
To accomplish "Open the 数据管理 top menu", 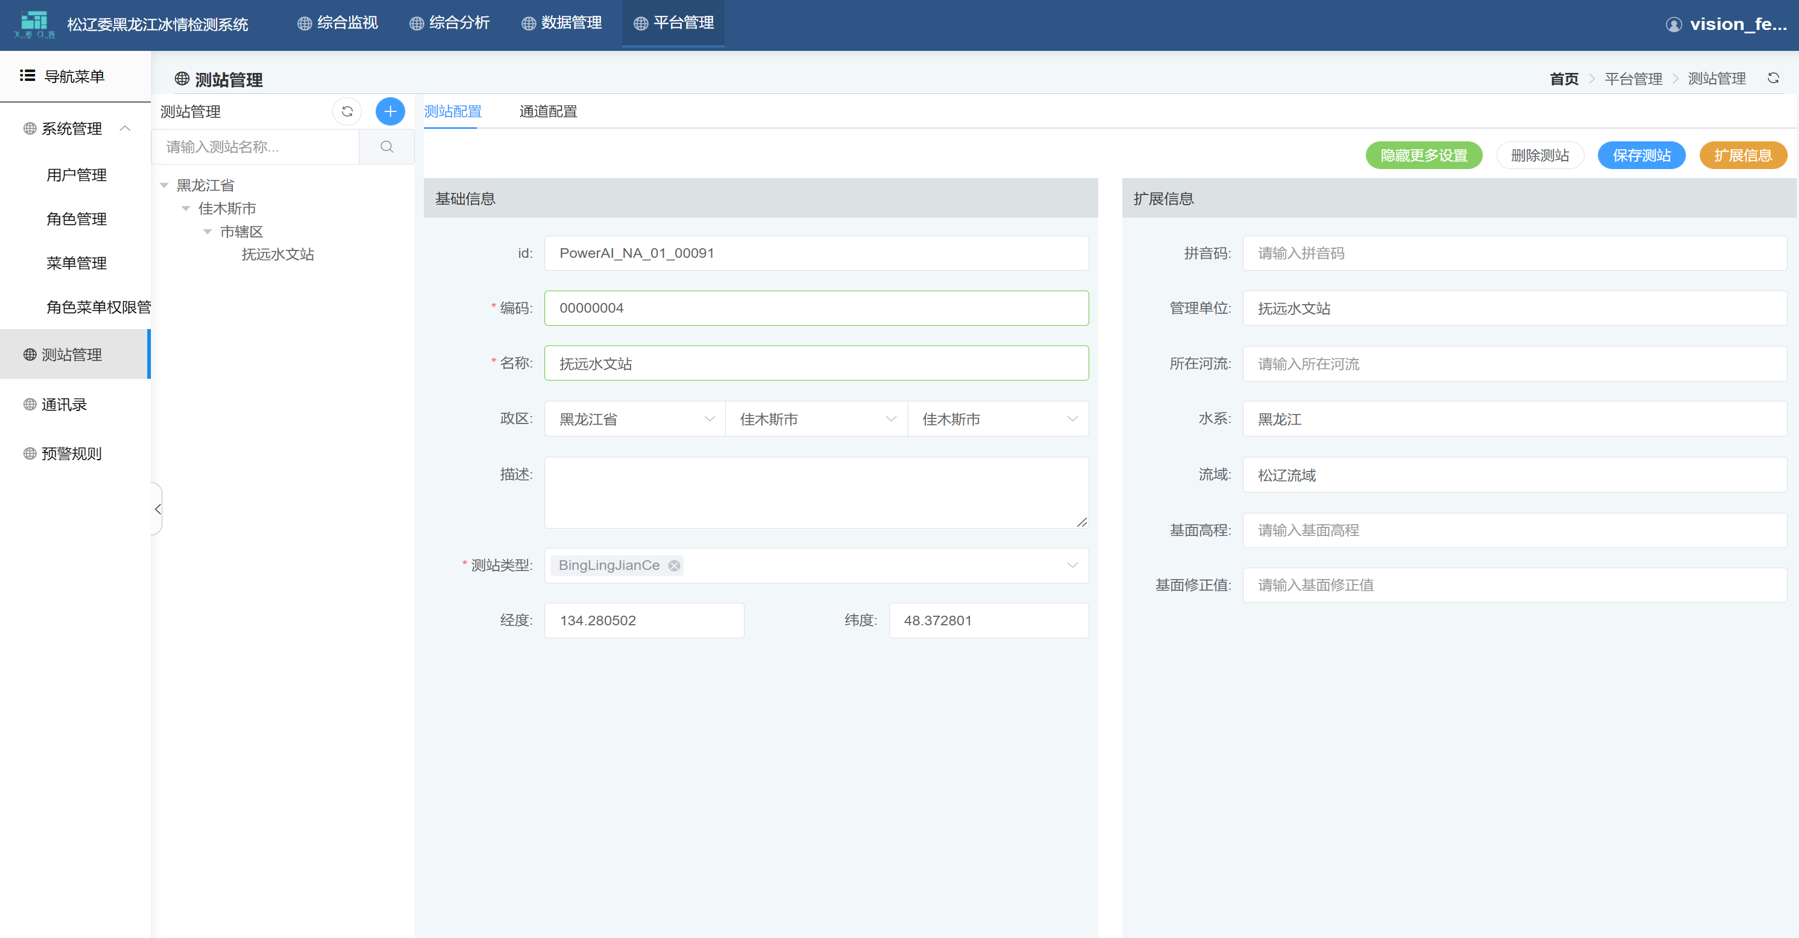I will tap(562, 23).
